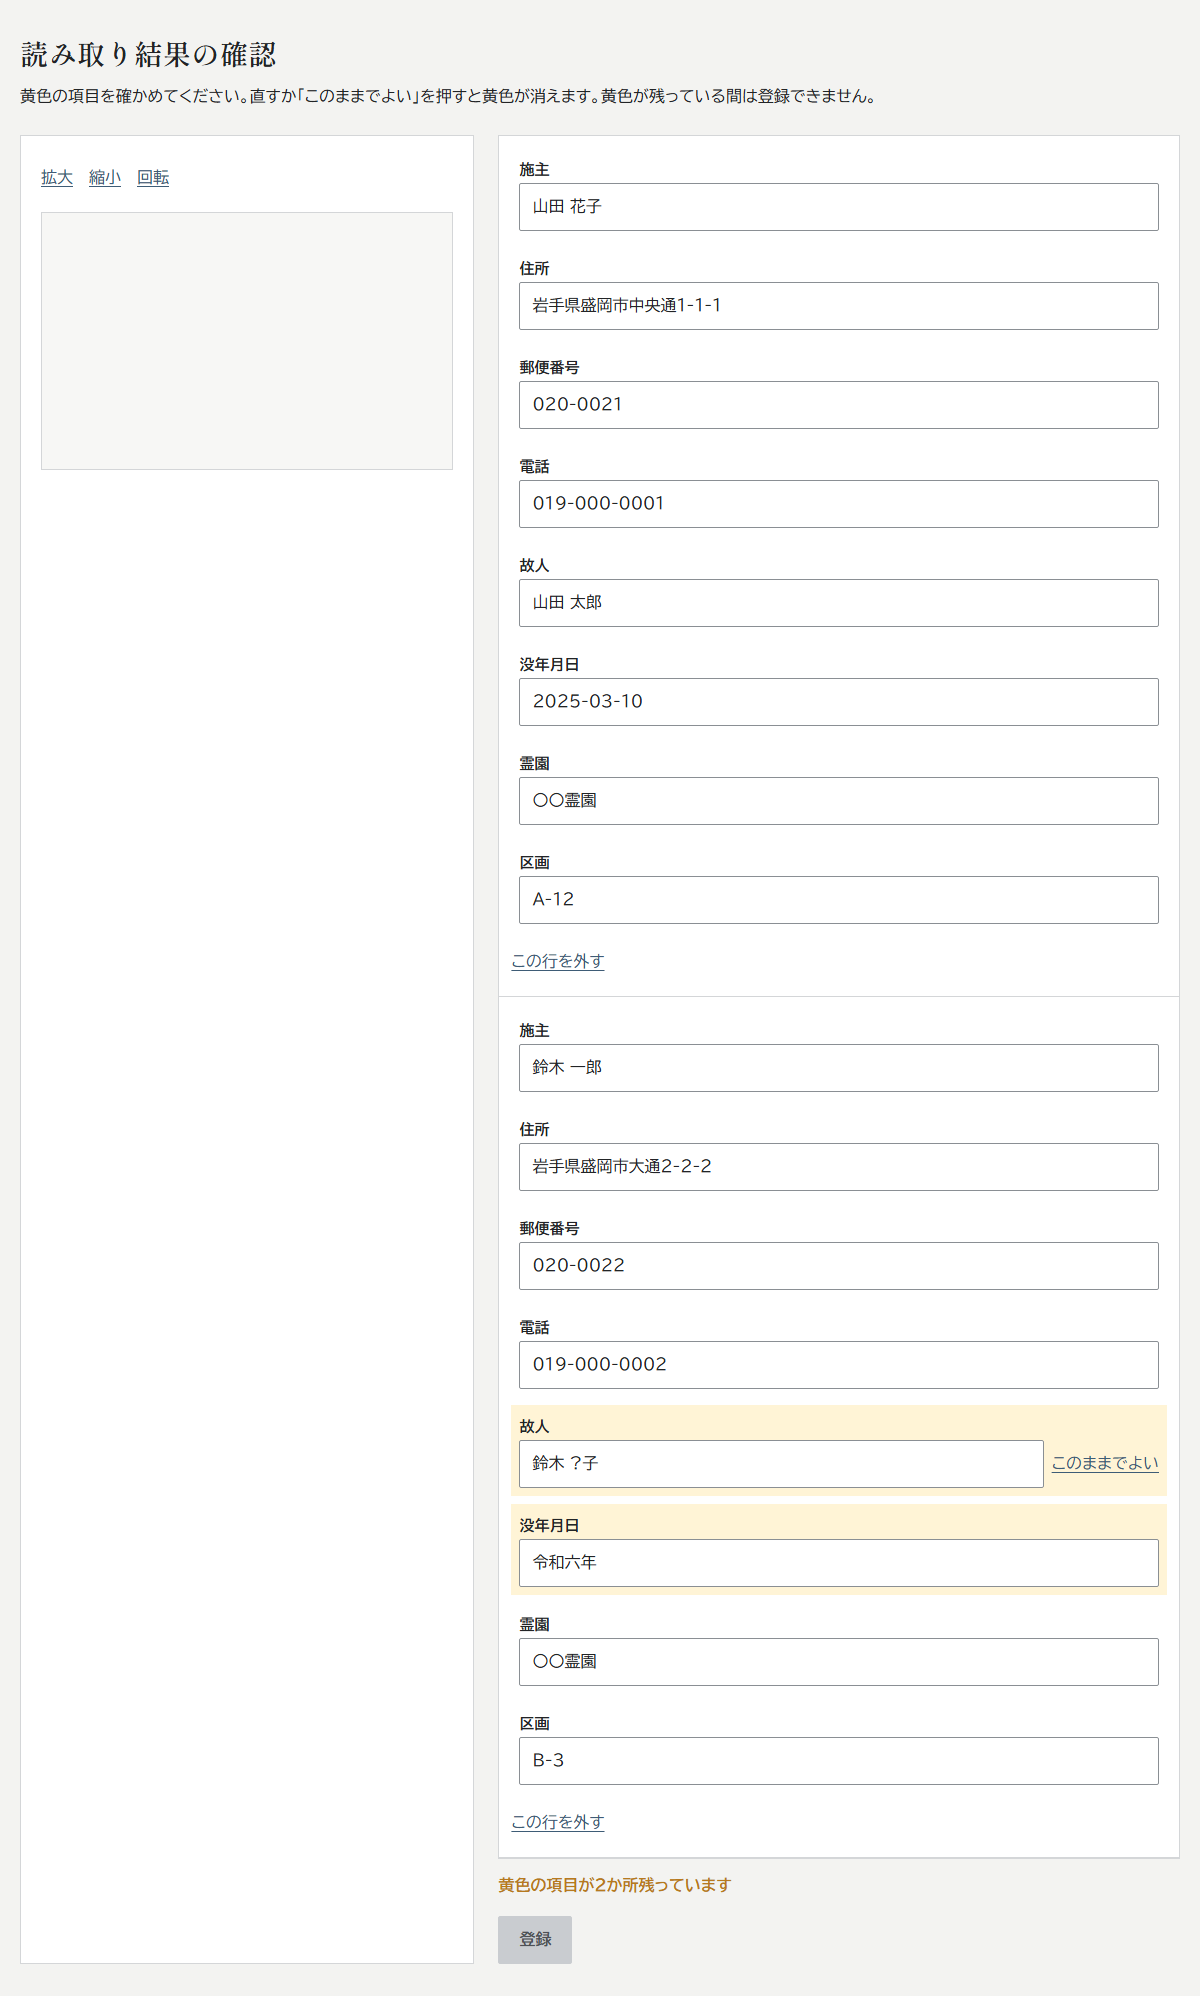Screen dimensions: 1200x1996
Task: Click warning text 黄色の項目が2か所残っています
Action: 615,1885
